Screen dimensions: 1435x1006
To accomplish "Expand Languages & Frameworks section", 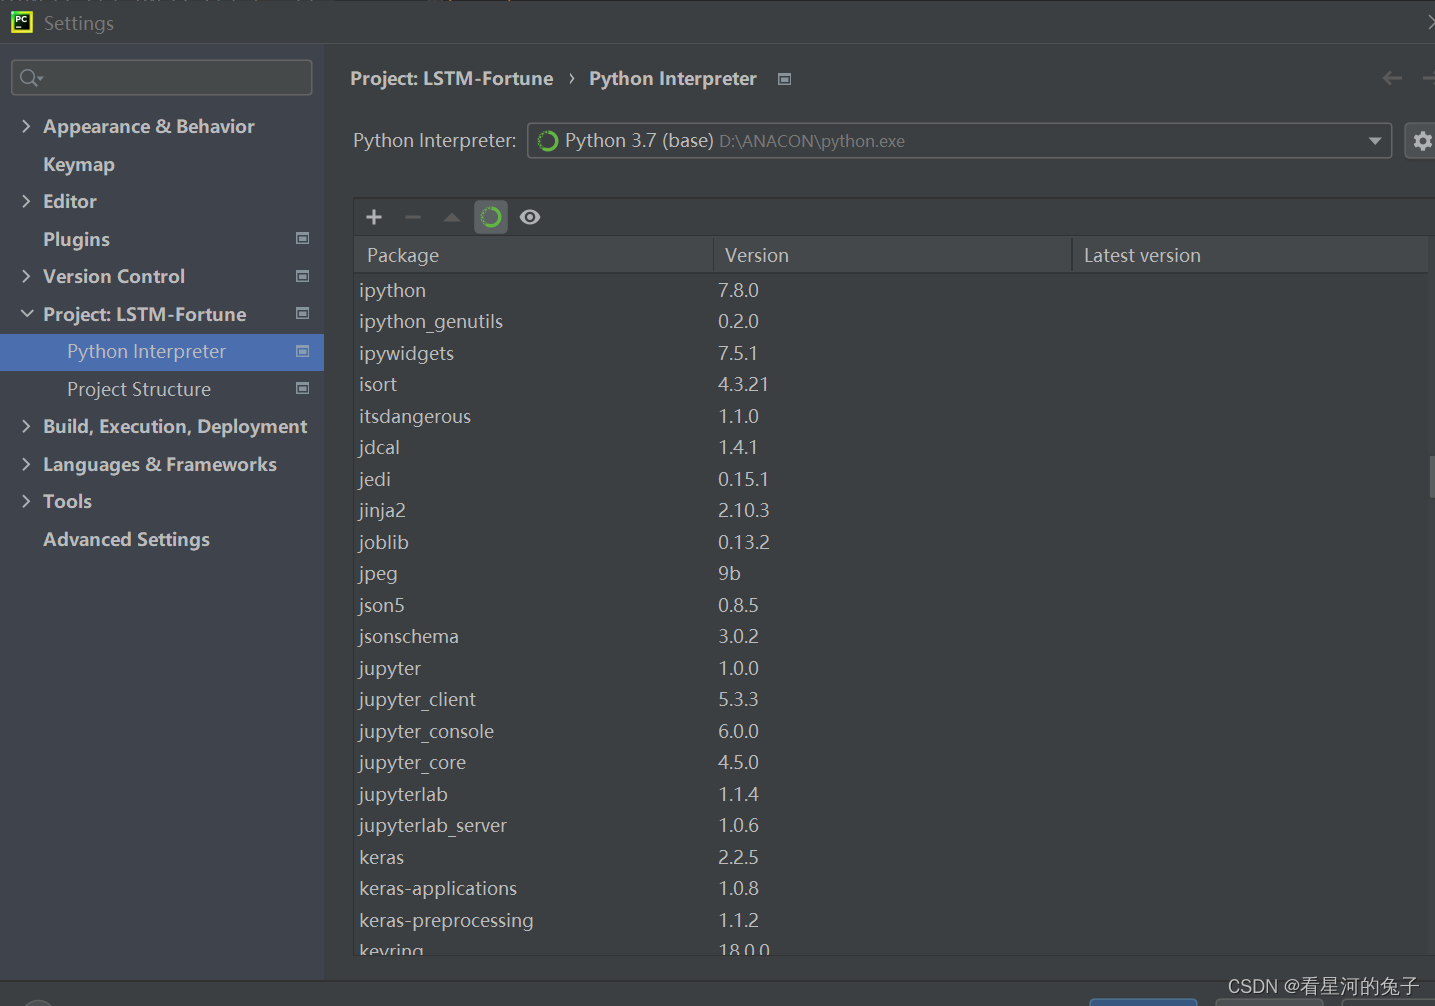I will (26, 464).
